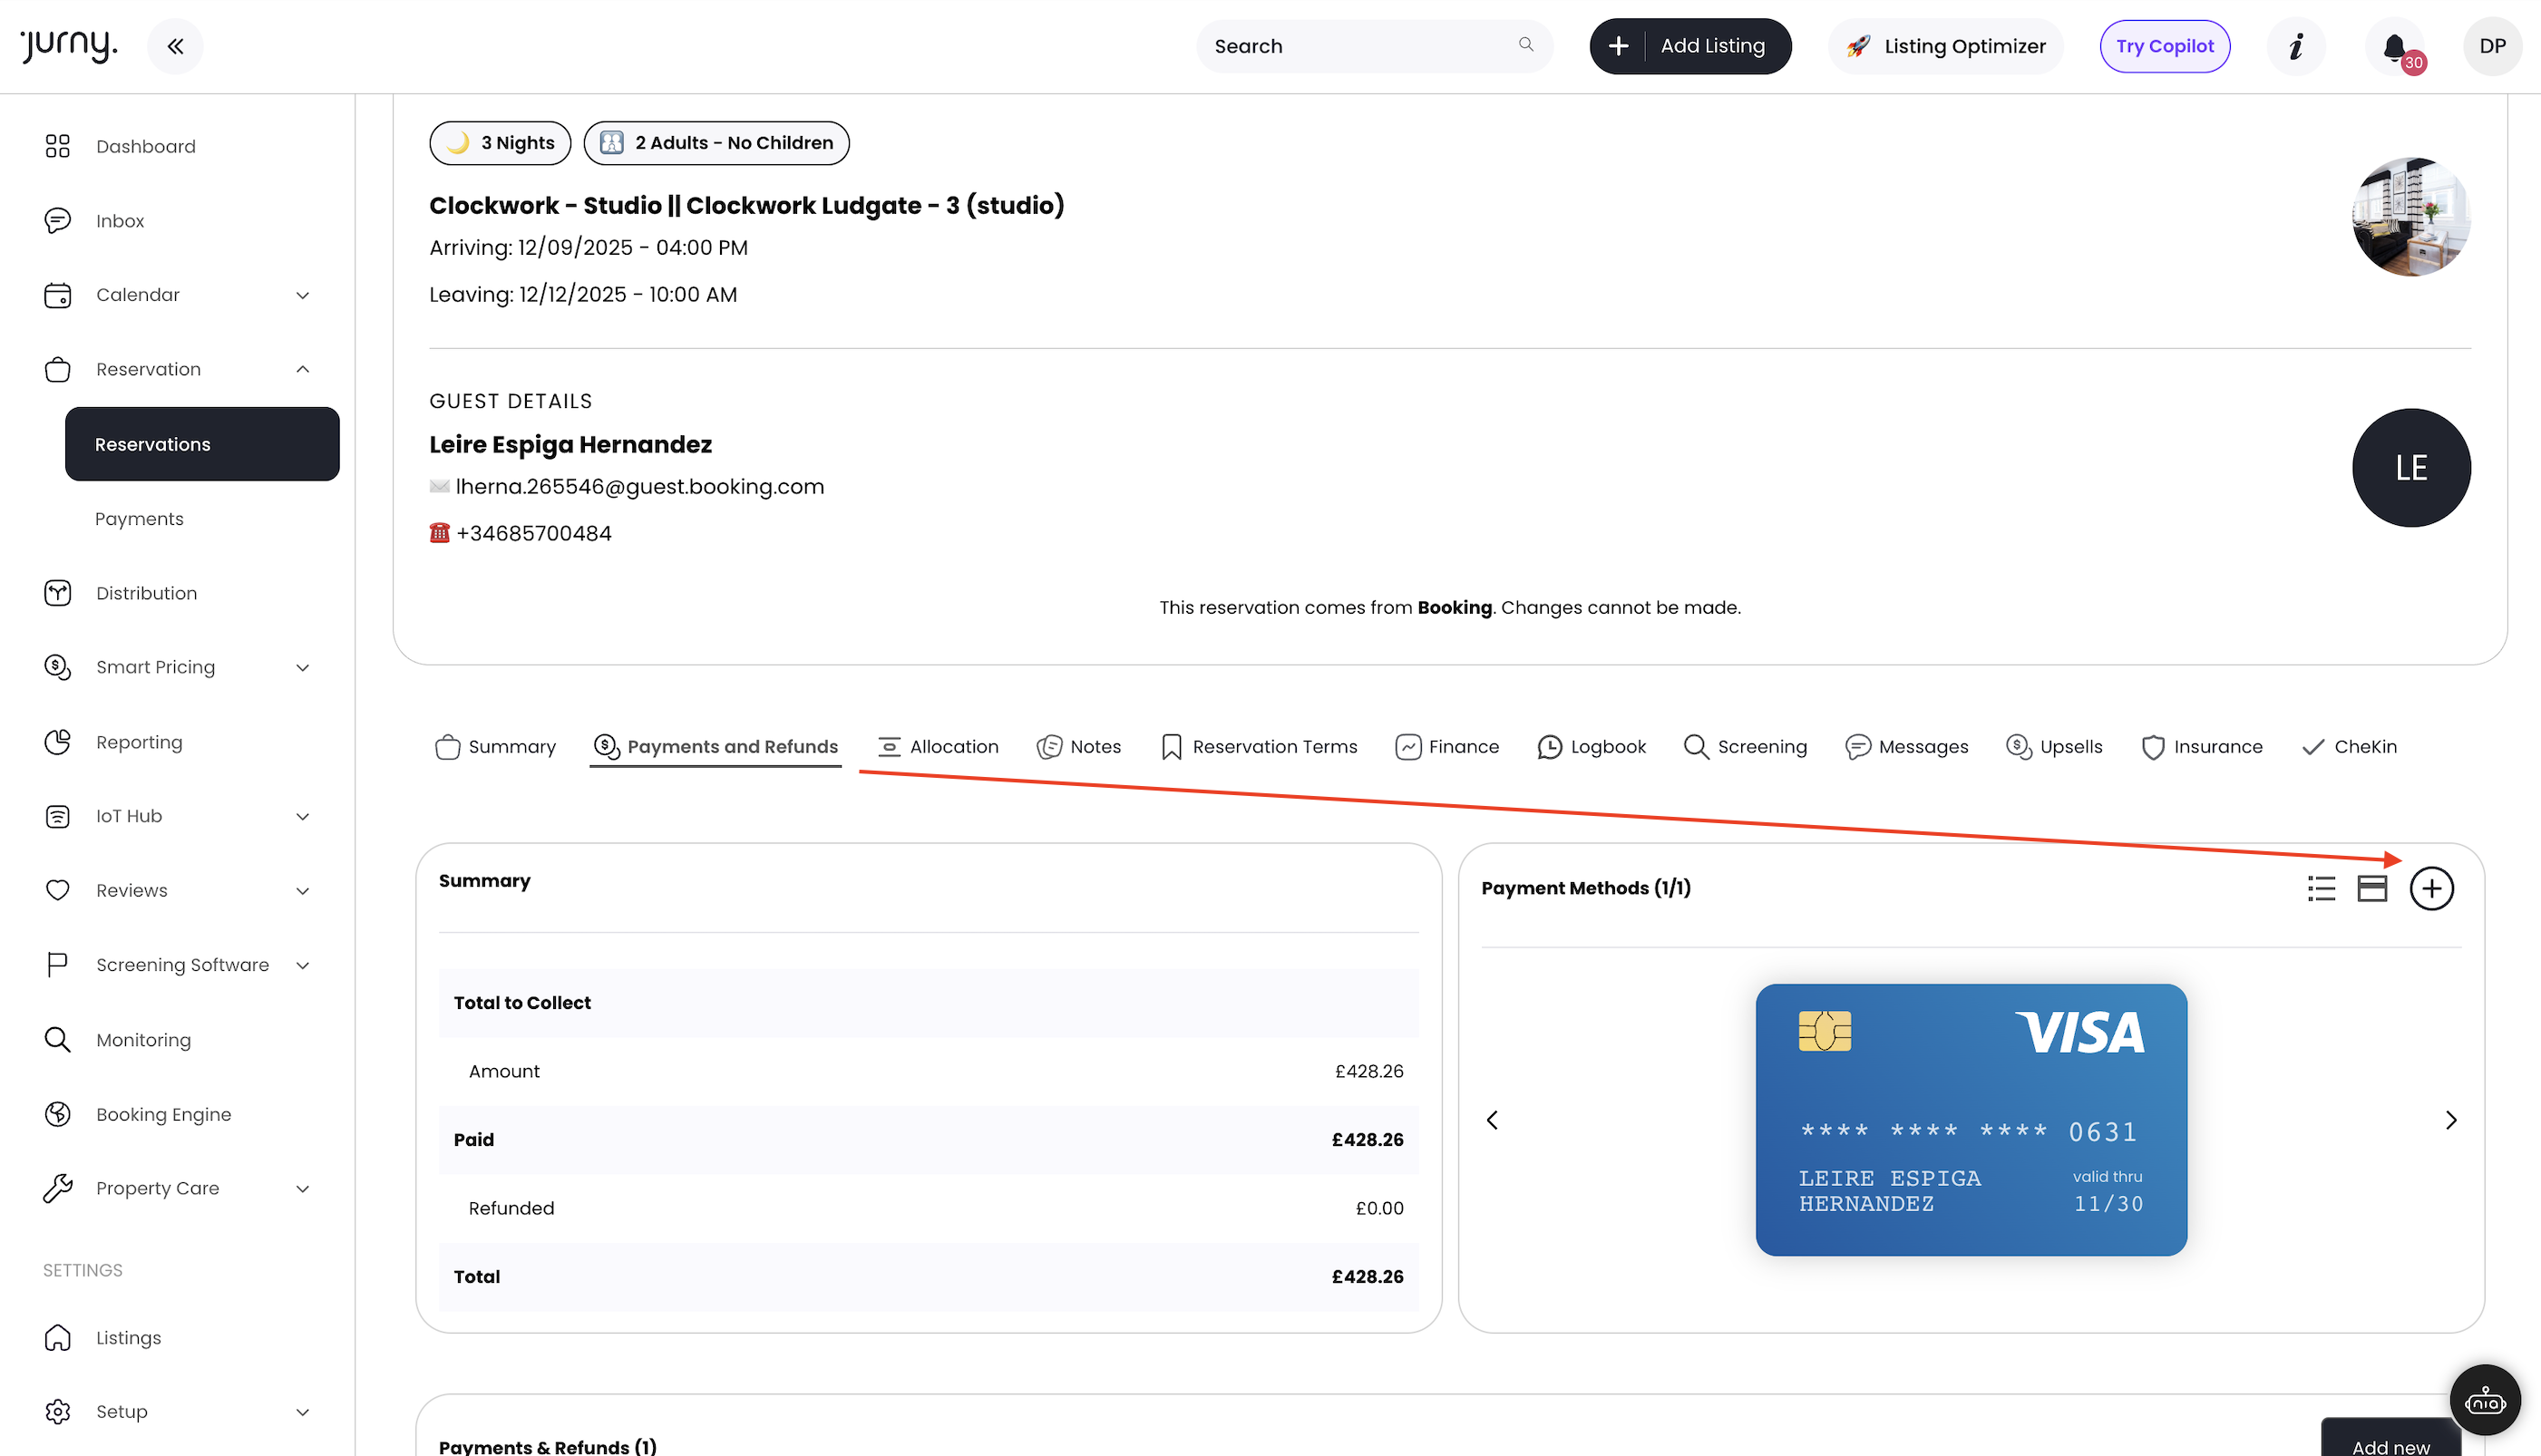Add a new payment method plus icon
This screenshot has width=2541, height=1456.
[x=2431, y=888]
